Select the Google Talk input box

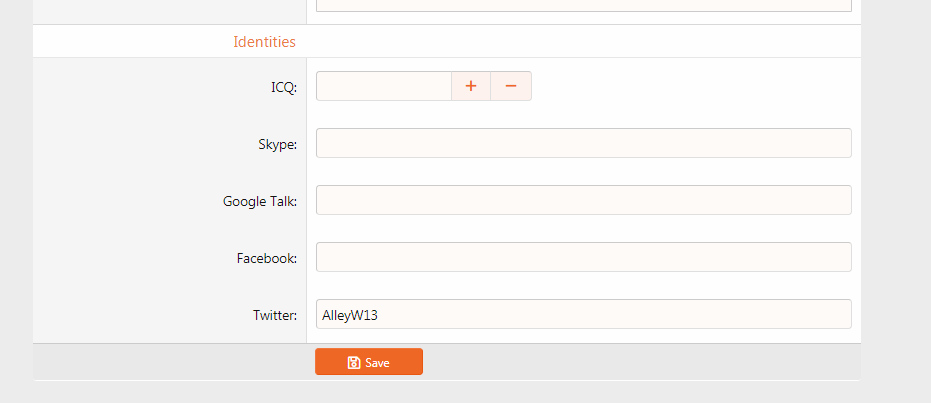(583, 200)
